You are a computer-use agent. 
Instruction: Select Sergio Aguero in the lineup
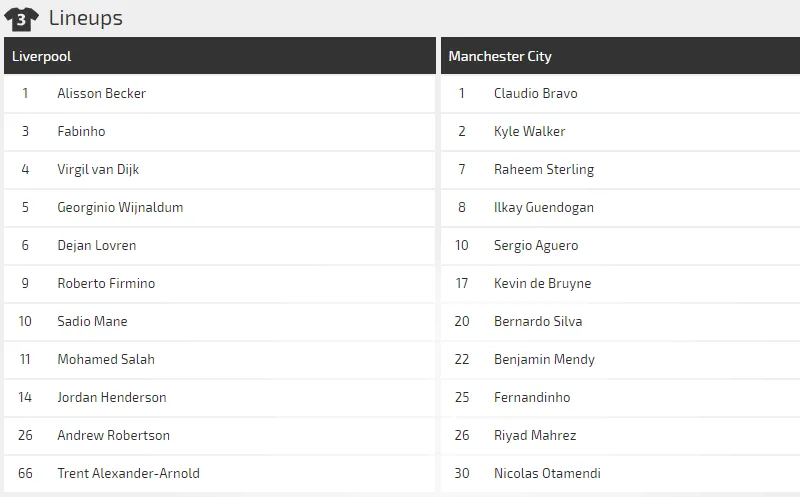(535, 245)
